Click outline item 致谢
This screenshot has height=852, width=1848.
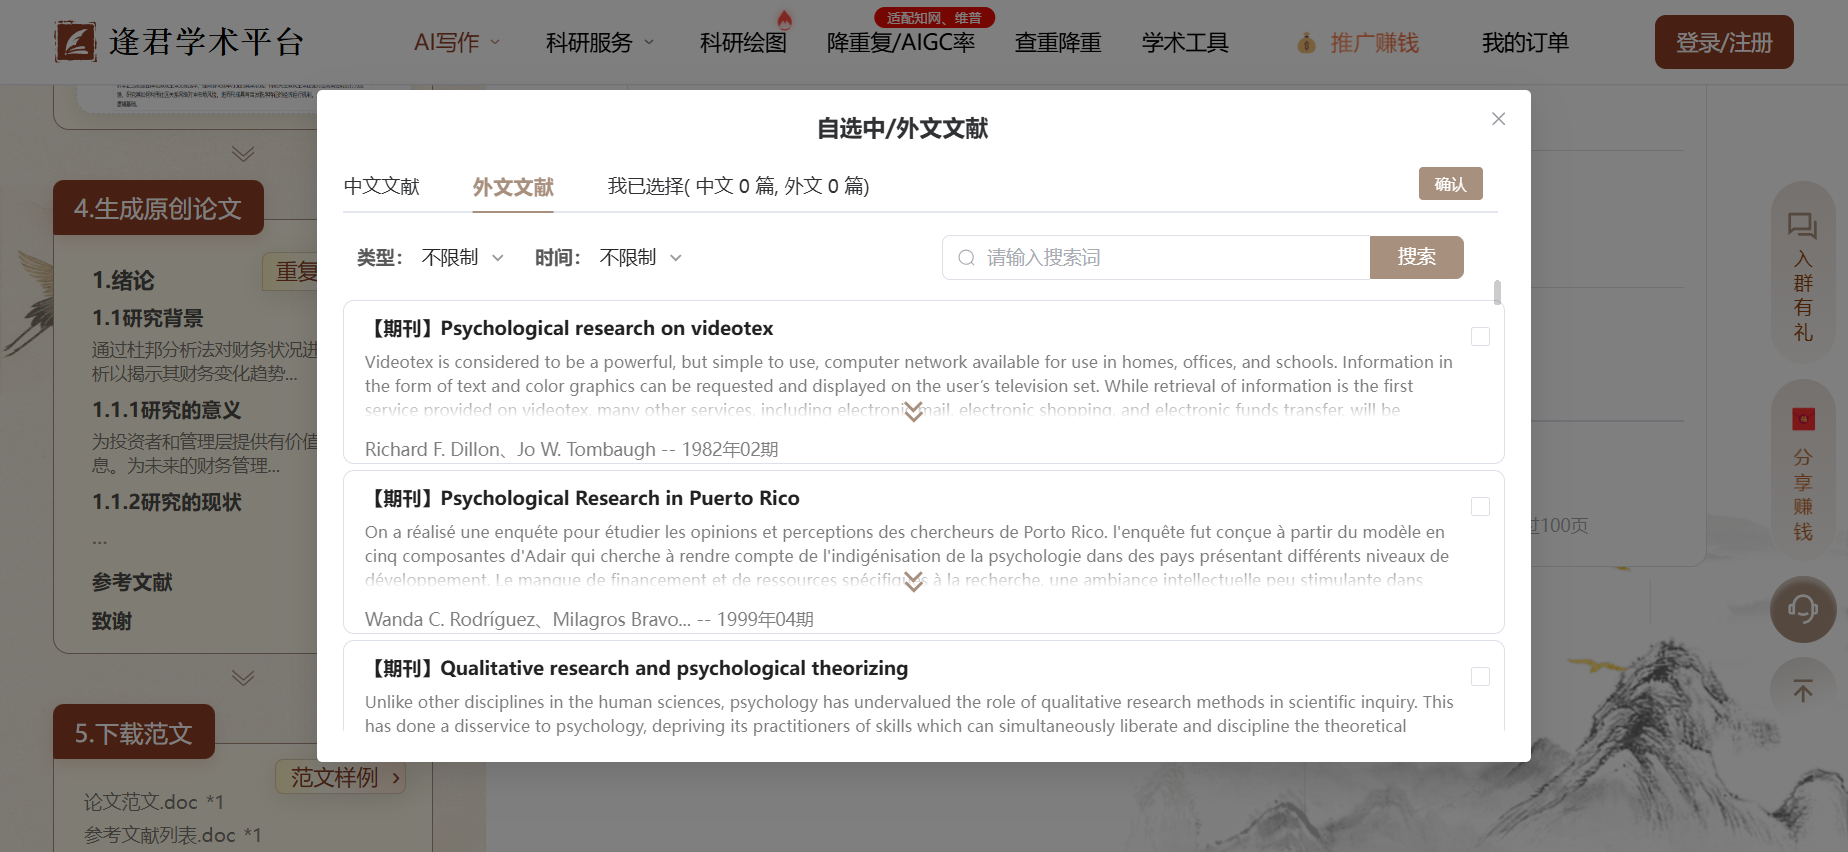[x=112, y=621]
